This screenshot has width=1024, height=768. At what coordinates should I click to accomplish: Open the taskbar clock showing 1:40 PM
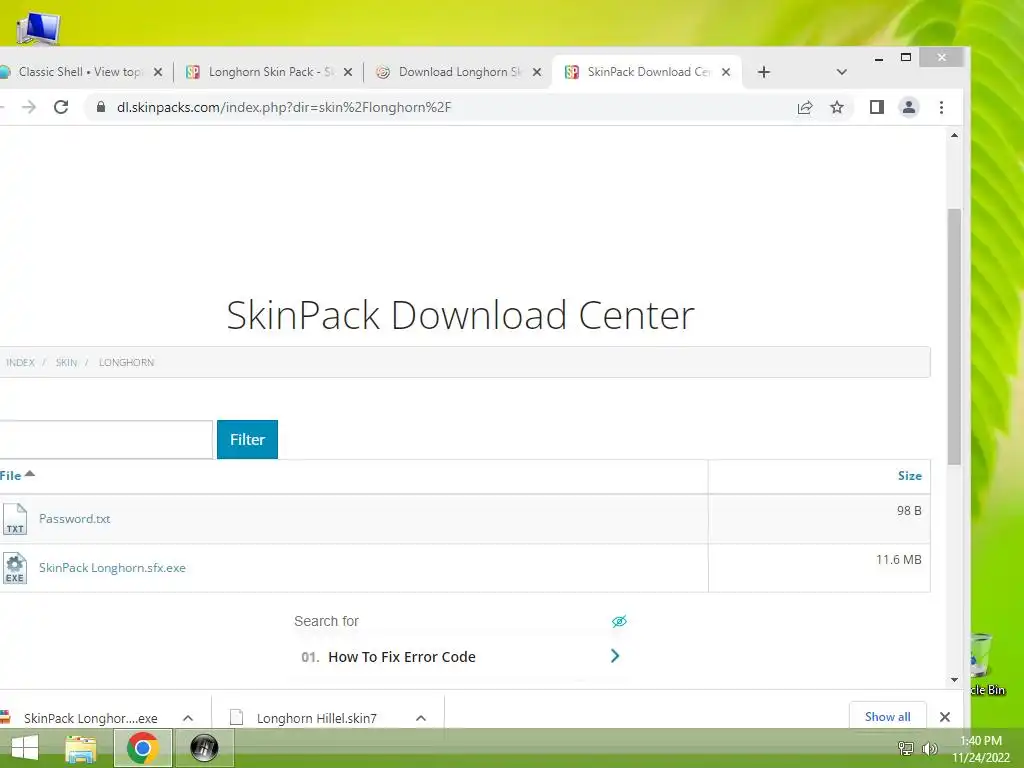[x=980, y=749]
